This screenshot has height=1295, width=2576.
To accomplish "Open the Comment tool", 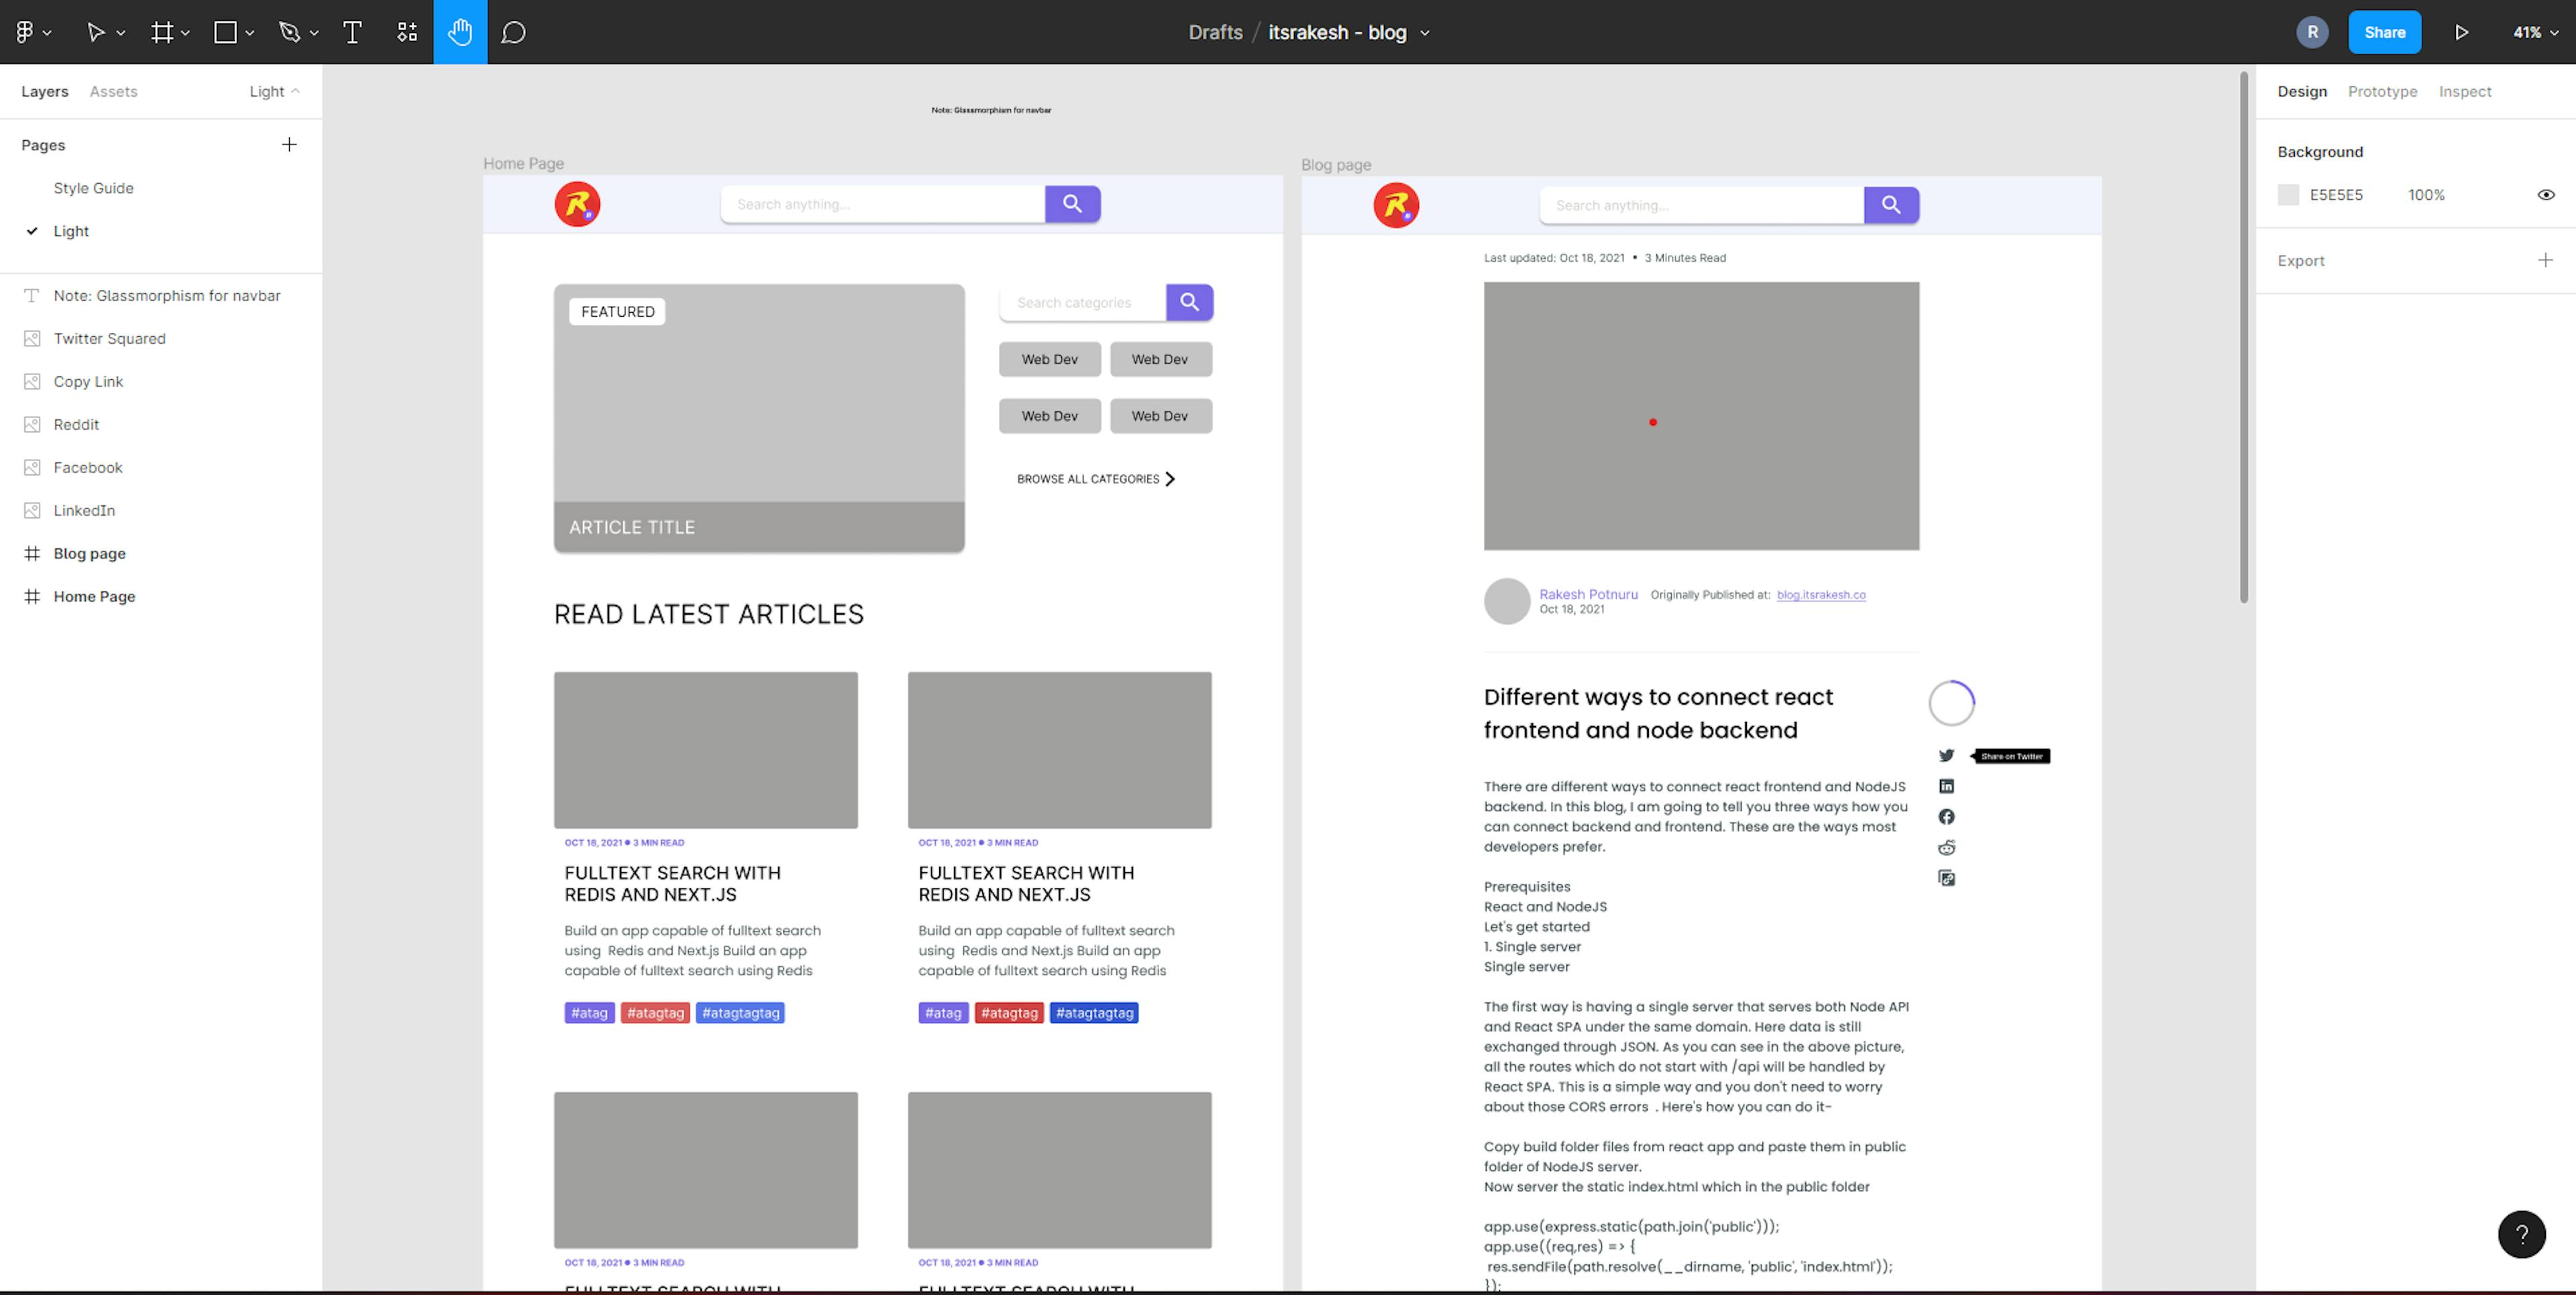I will (514, 31).
